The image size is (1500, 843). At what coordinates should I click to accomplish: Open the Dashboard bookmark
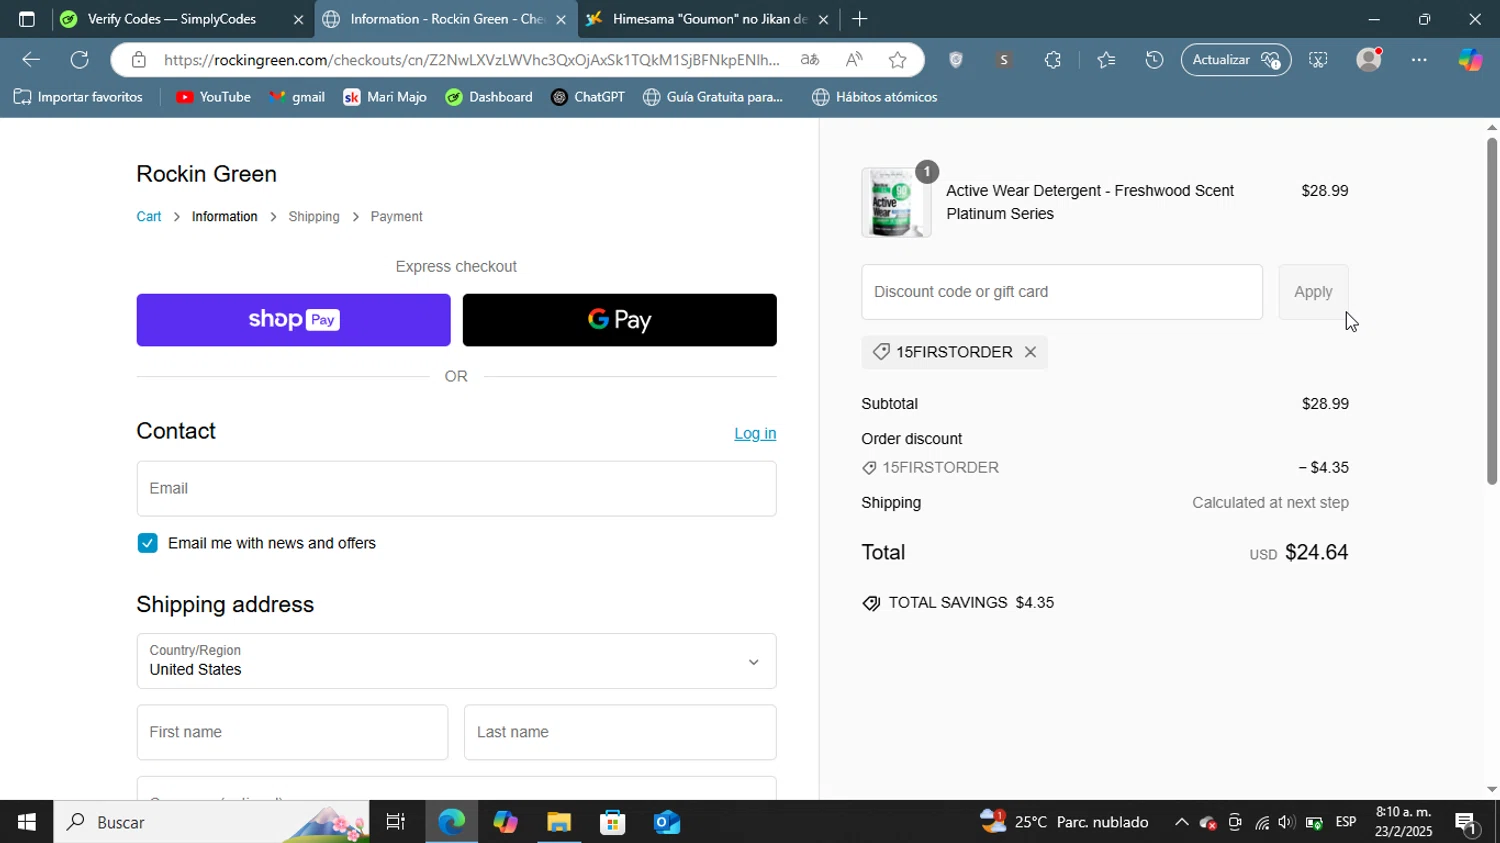[489, 97]
